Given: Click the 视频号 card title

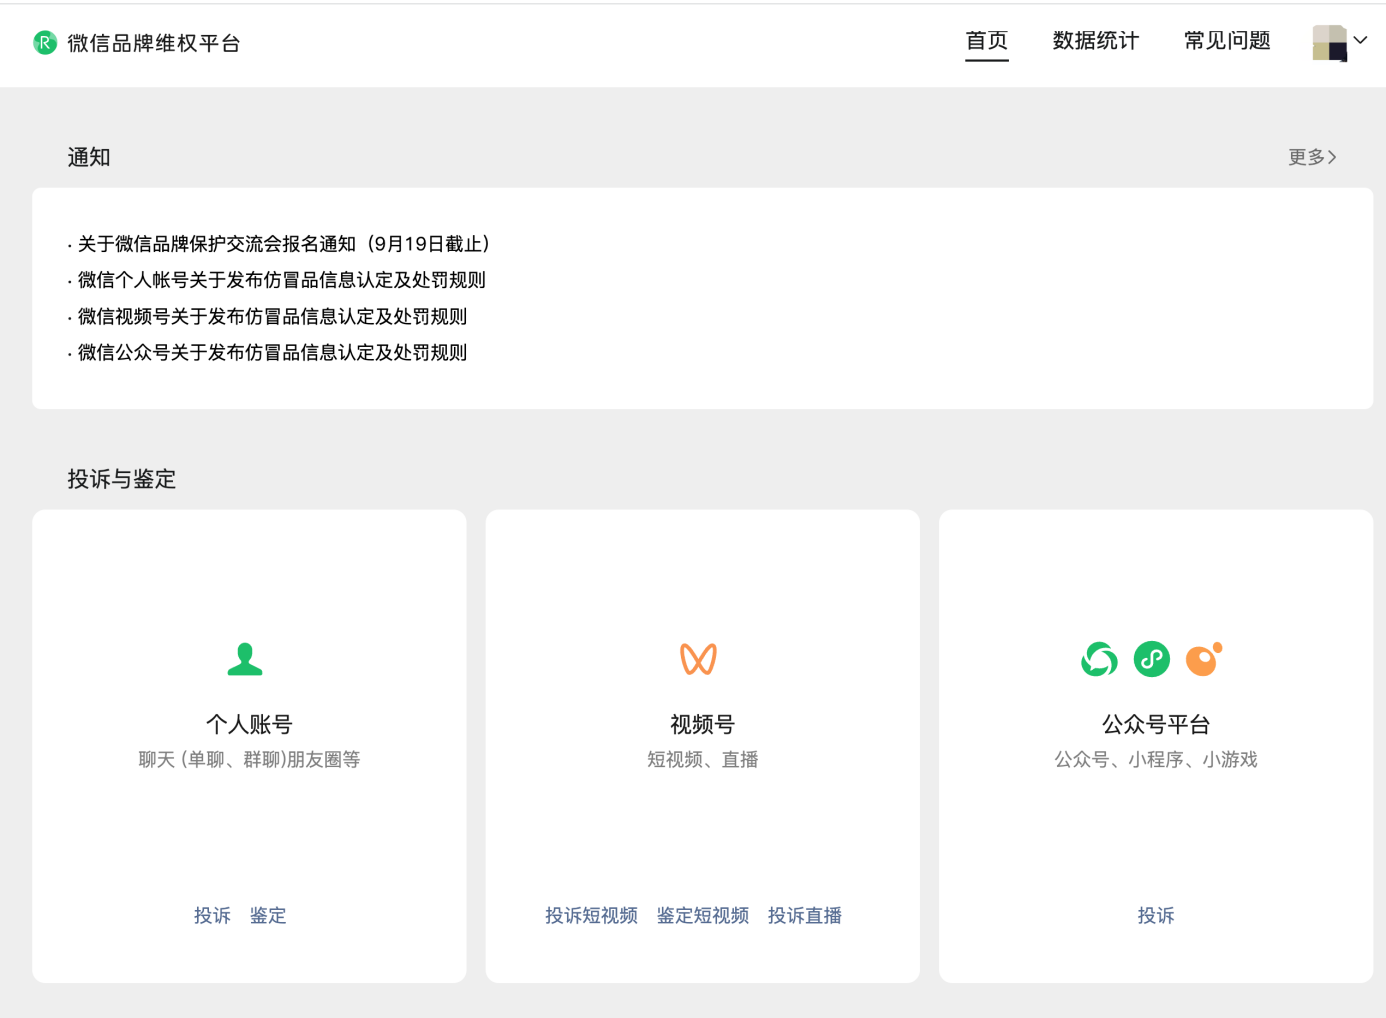Looking at the screenshot, I should (x=703, y=724).
